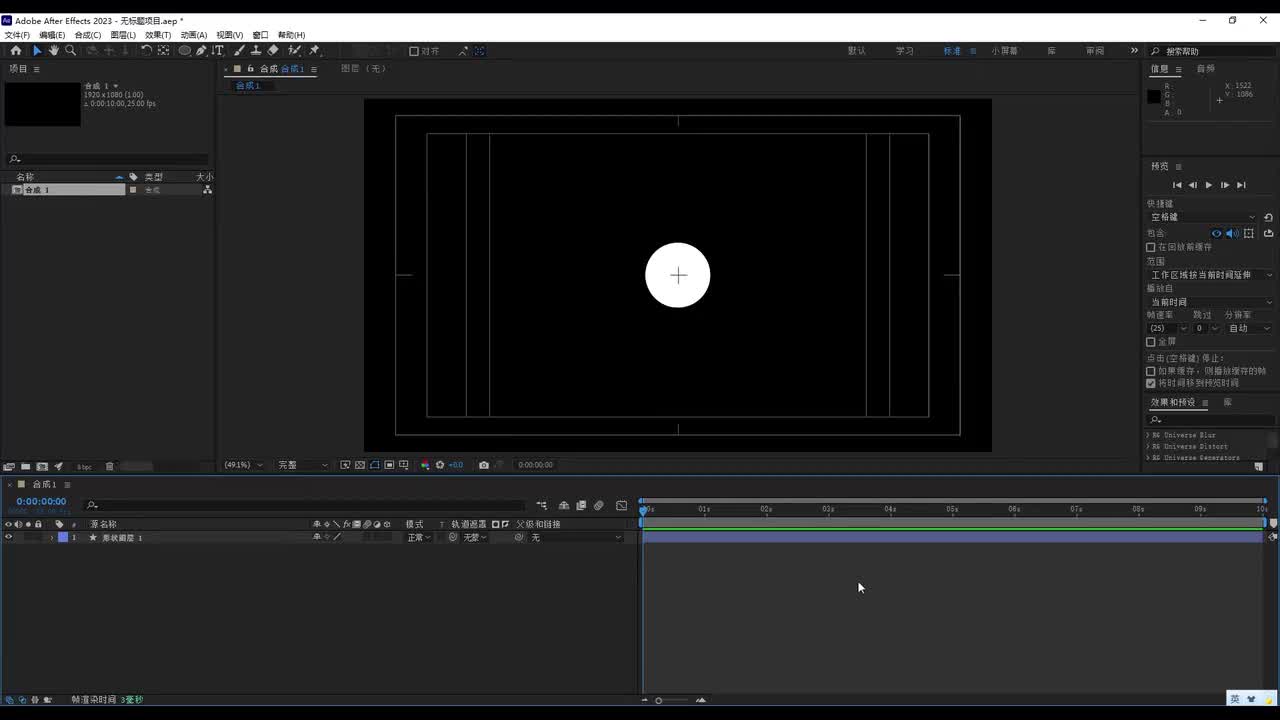Enable 在回放前缓存 checkbox

(1151, 247)
